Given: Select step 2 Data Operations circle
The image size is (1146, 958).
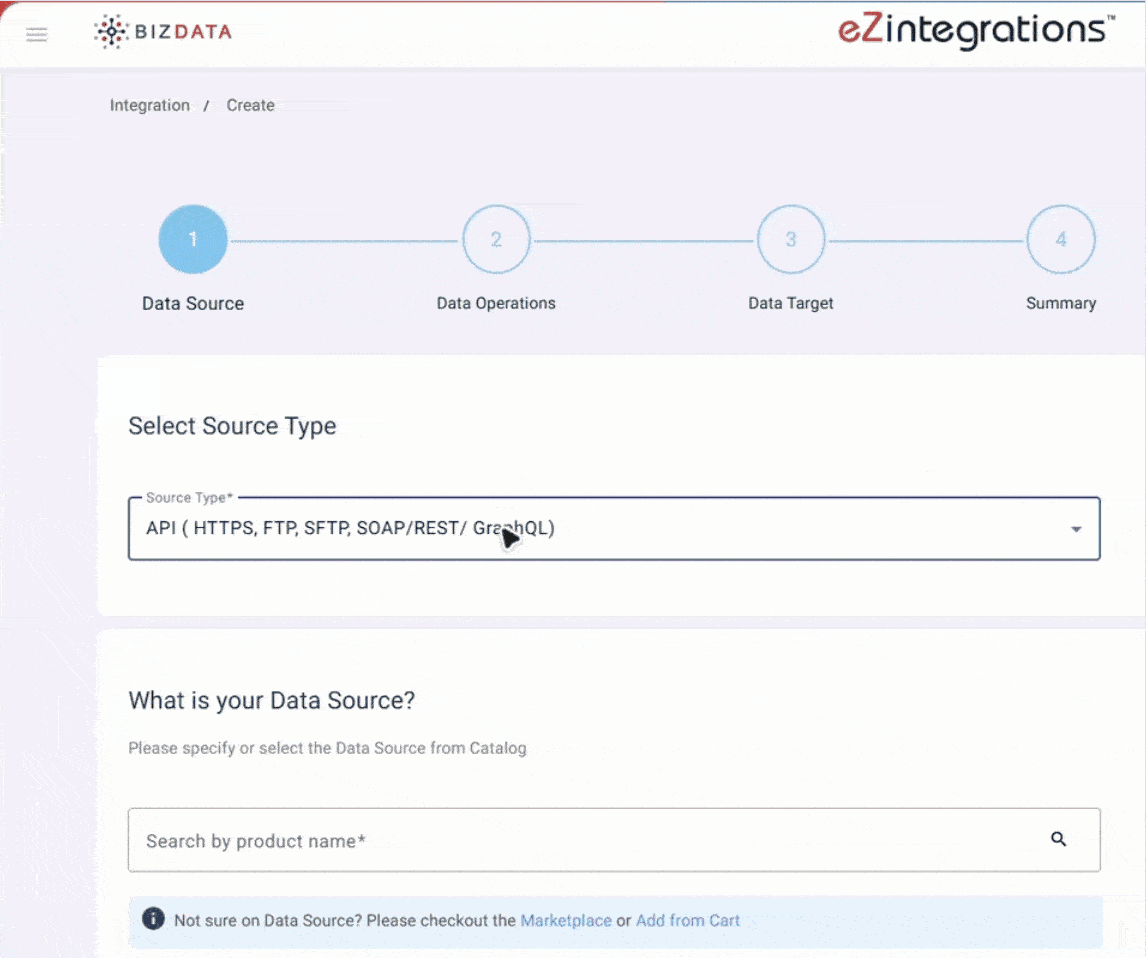Looking at the screenshot, I should tap(496, 239).
